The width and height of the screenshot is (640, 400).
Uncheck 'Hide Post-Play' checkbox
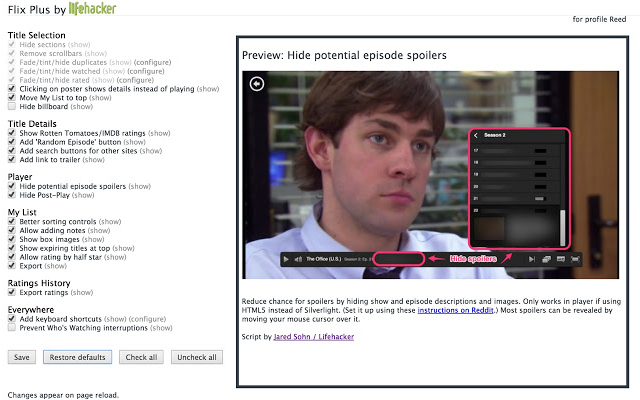(x=11, y=195)
